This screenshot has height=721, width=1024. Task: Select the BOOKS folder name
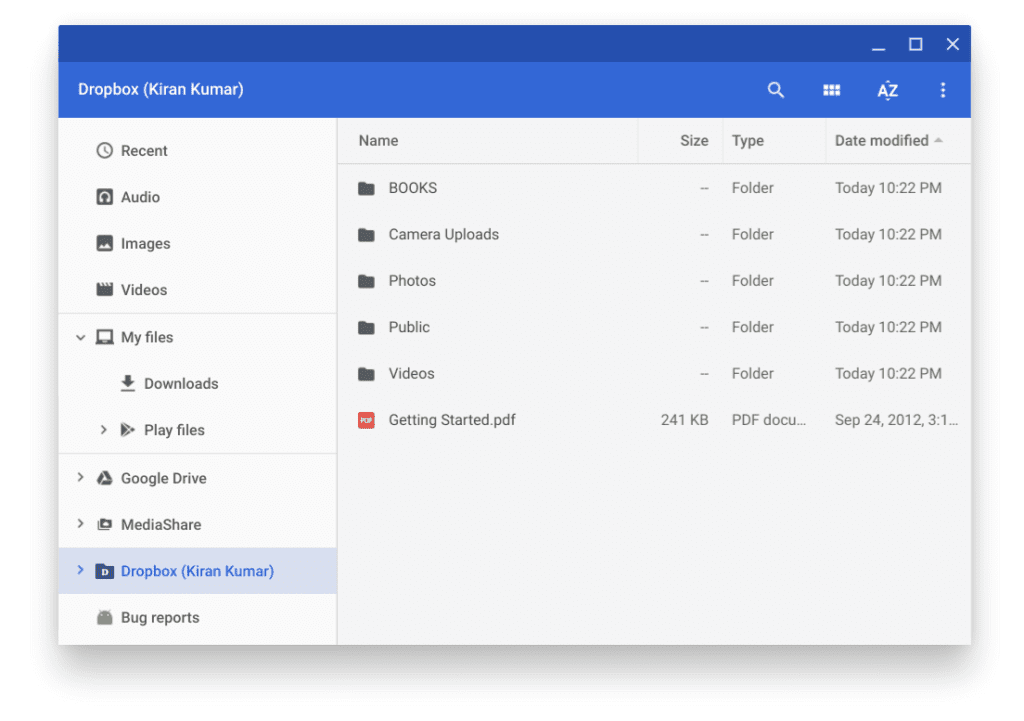point(413,188)
